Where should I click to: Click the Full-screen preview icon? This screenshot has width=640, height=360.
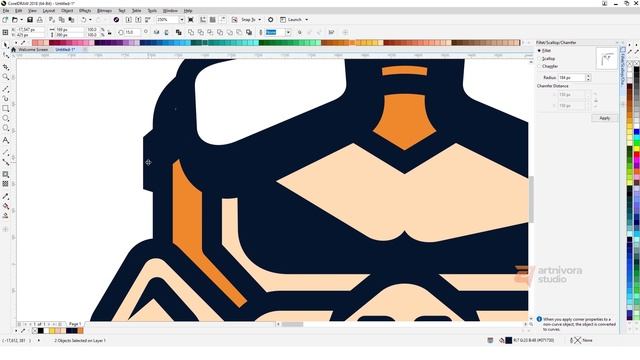(x=191, y=20)
